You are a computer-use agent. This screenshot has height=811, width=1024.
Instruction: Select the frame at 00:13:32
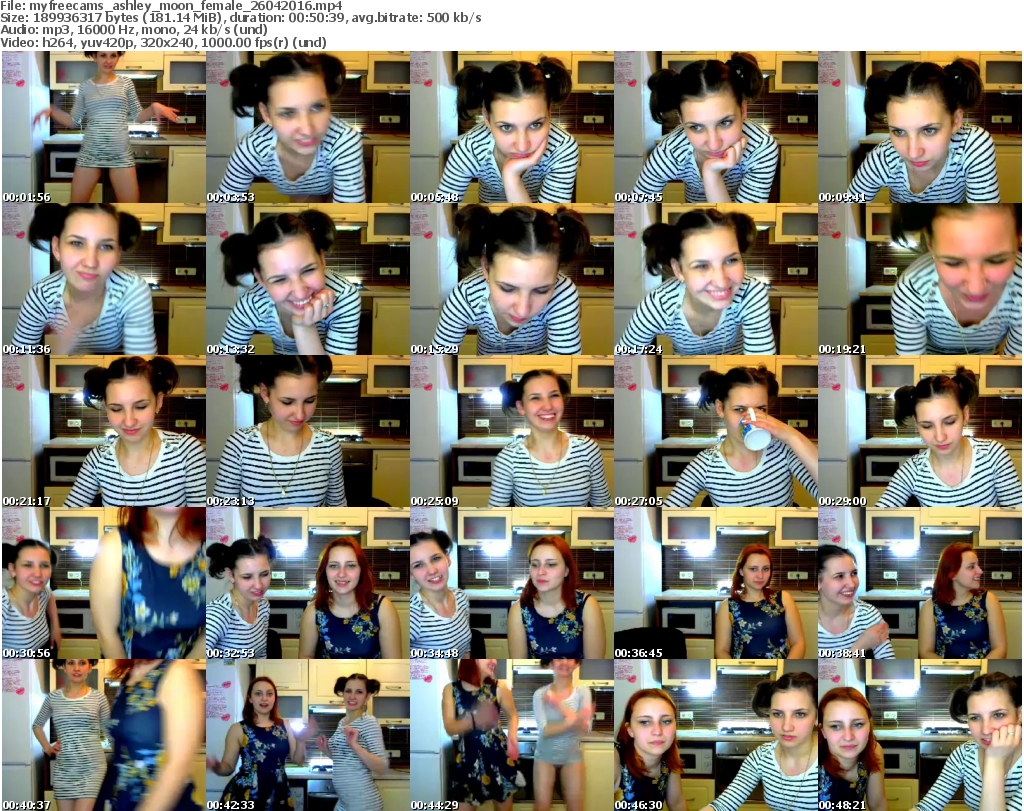(x=308, y=279)
